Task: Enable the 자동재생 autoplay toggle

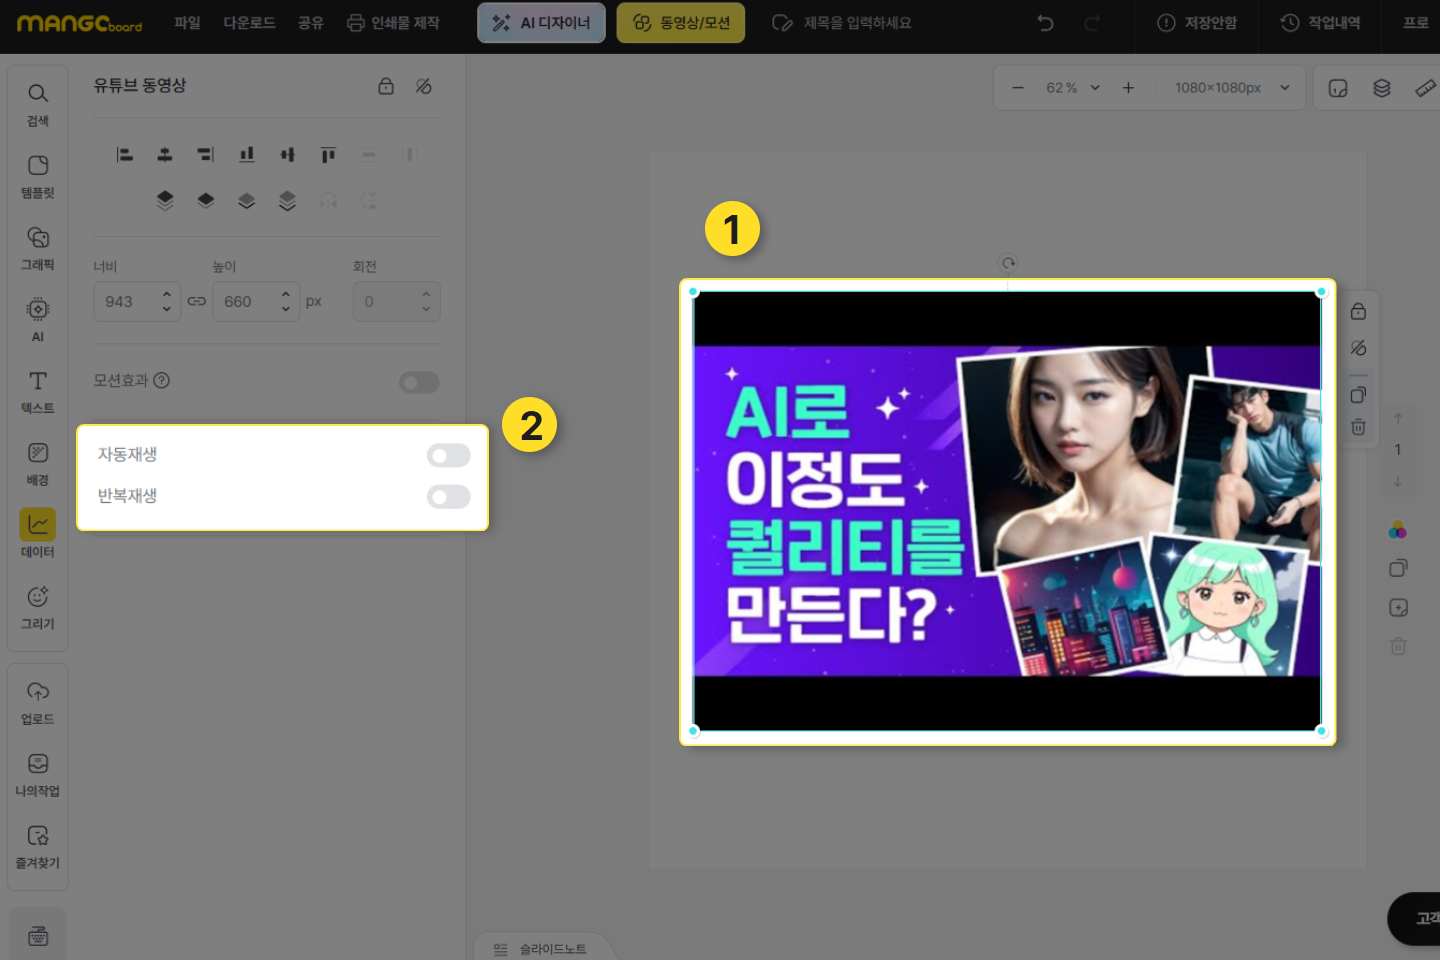Action: [x=448, y=455]
